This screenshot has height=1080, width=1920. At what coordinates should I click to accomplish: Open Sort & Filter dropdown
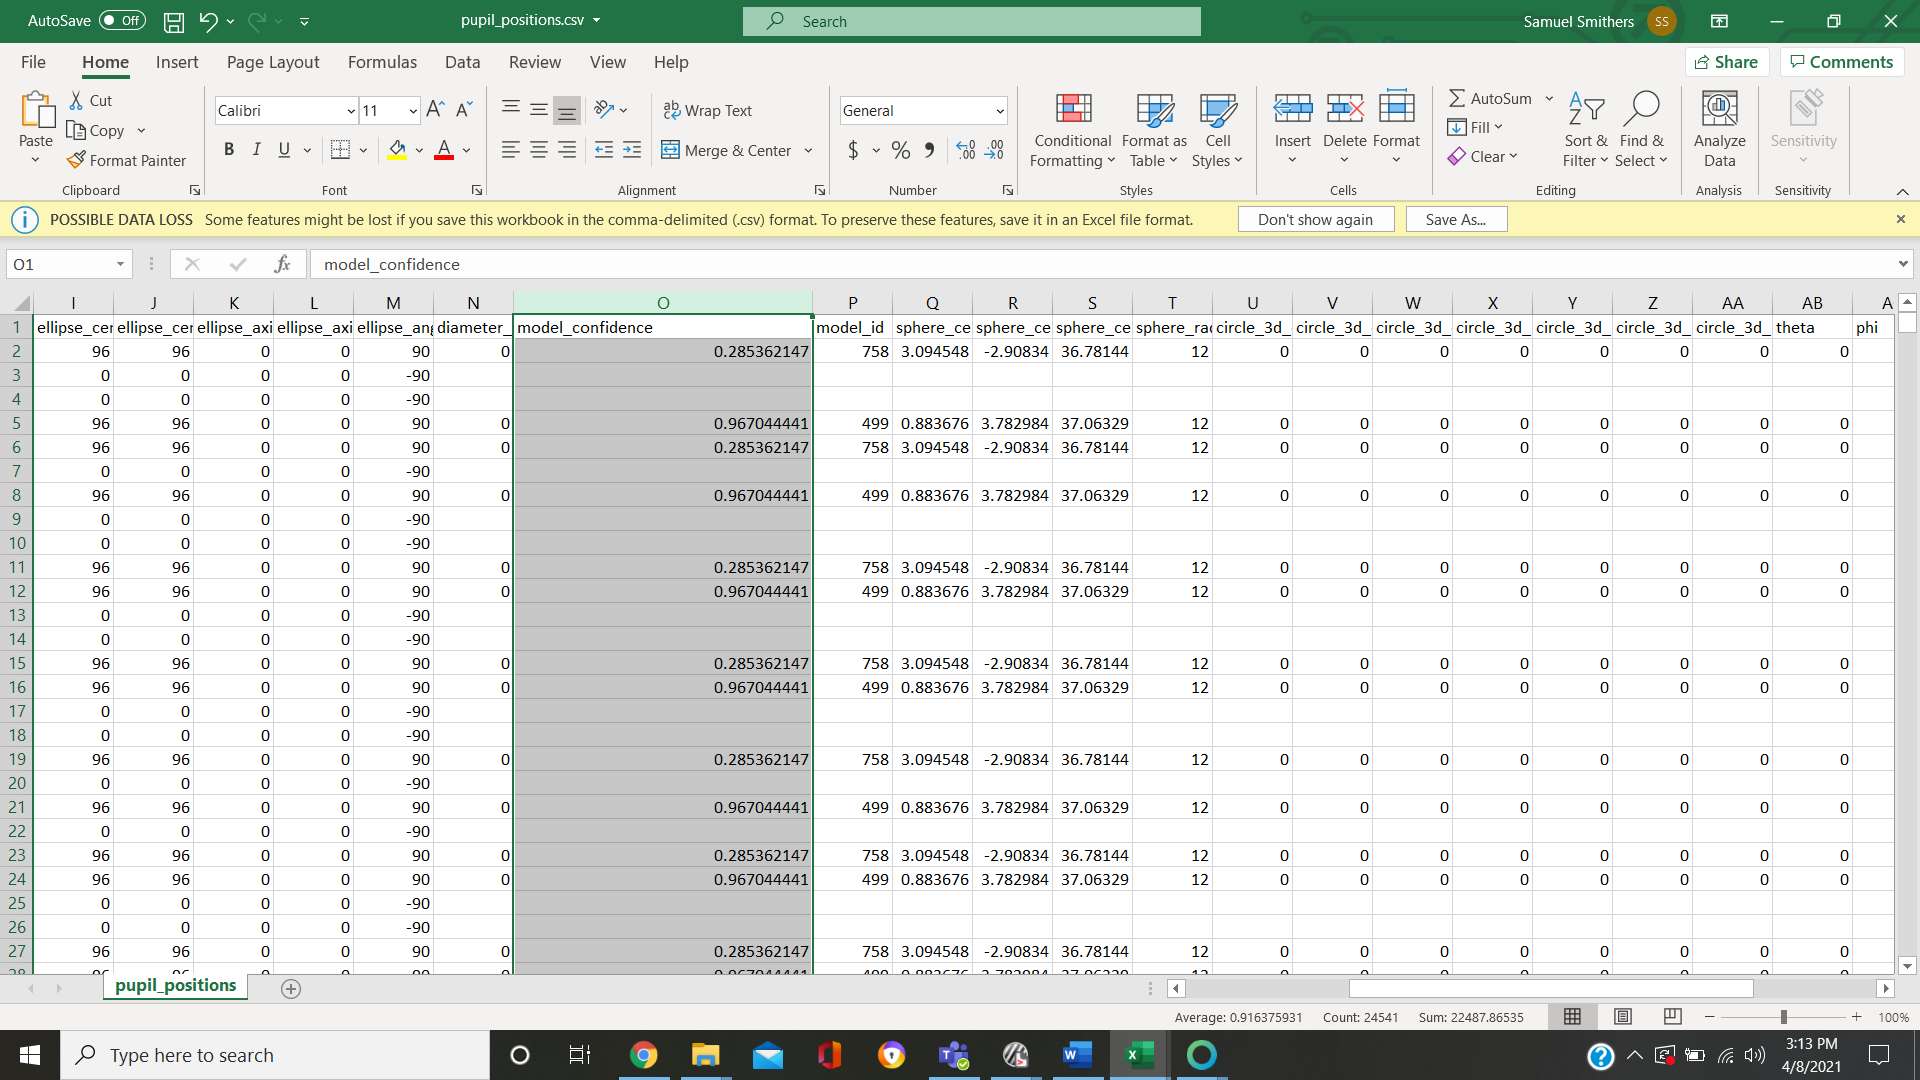pyautogui.click(x=1586, y=130)
